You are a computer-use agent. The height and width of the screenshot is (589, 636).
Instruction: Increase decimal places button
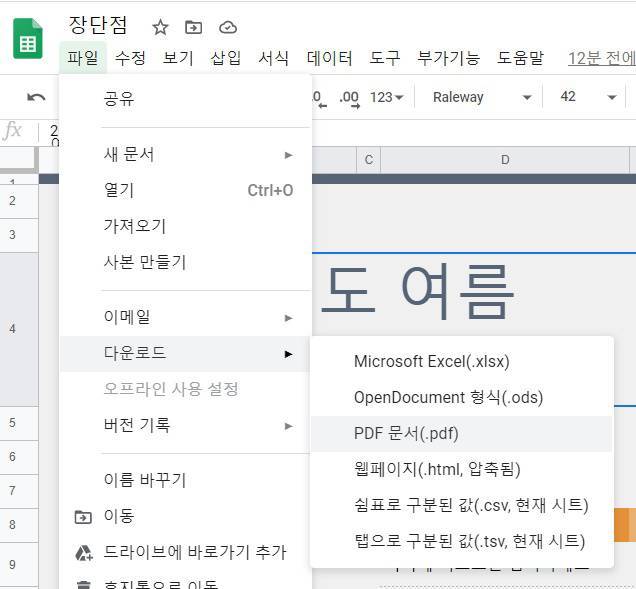coord(350,99)
